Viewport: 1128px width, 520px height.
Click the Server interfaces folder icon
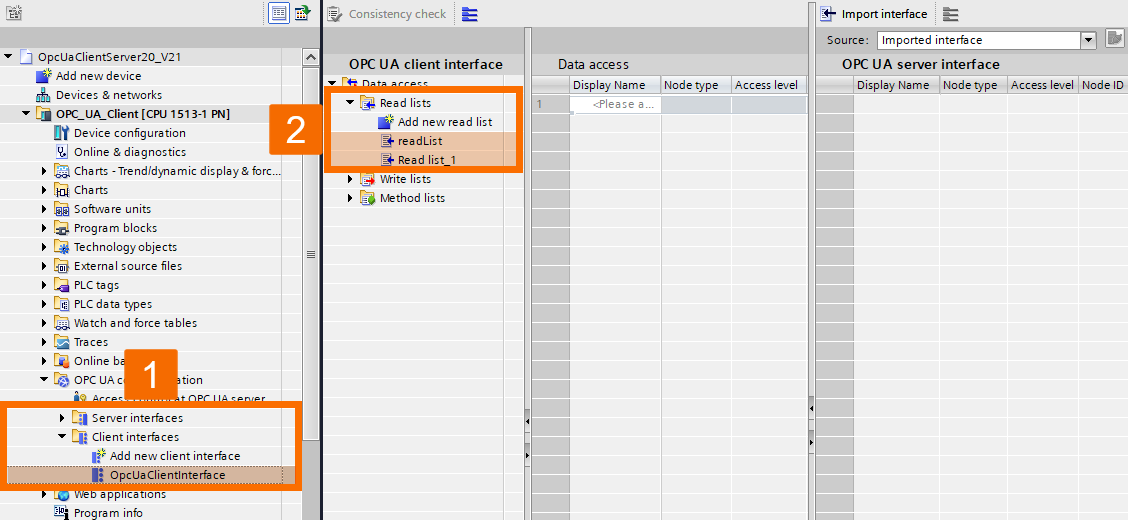click(x=80, y=418)
